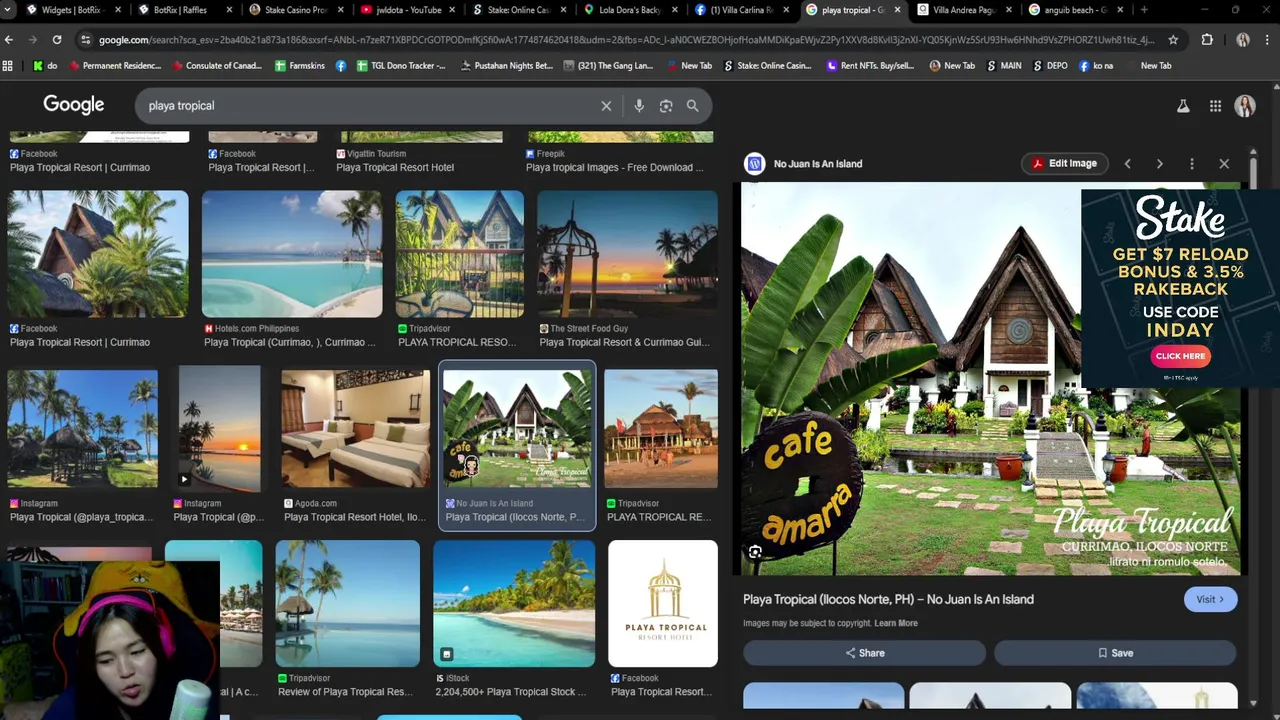The image size is (1280, 720).
Task: Go to Google homepage logo
Action: pyautogui.click(x=74, y=105)
